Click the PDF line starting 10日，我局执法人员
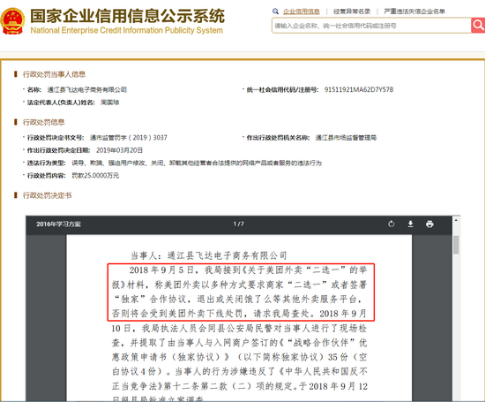 [x=239, y=329]
